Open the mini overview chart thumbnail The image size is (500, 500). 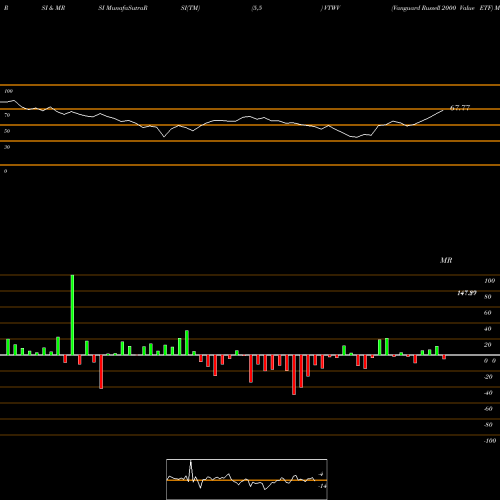coord(247,479)
